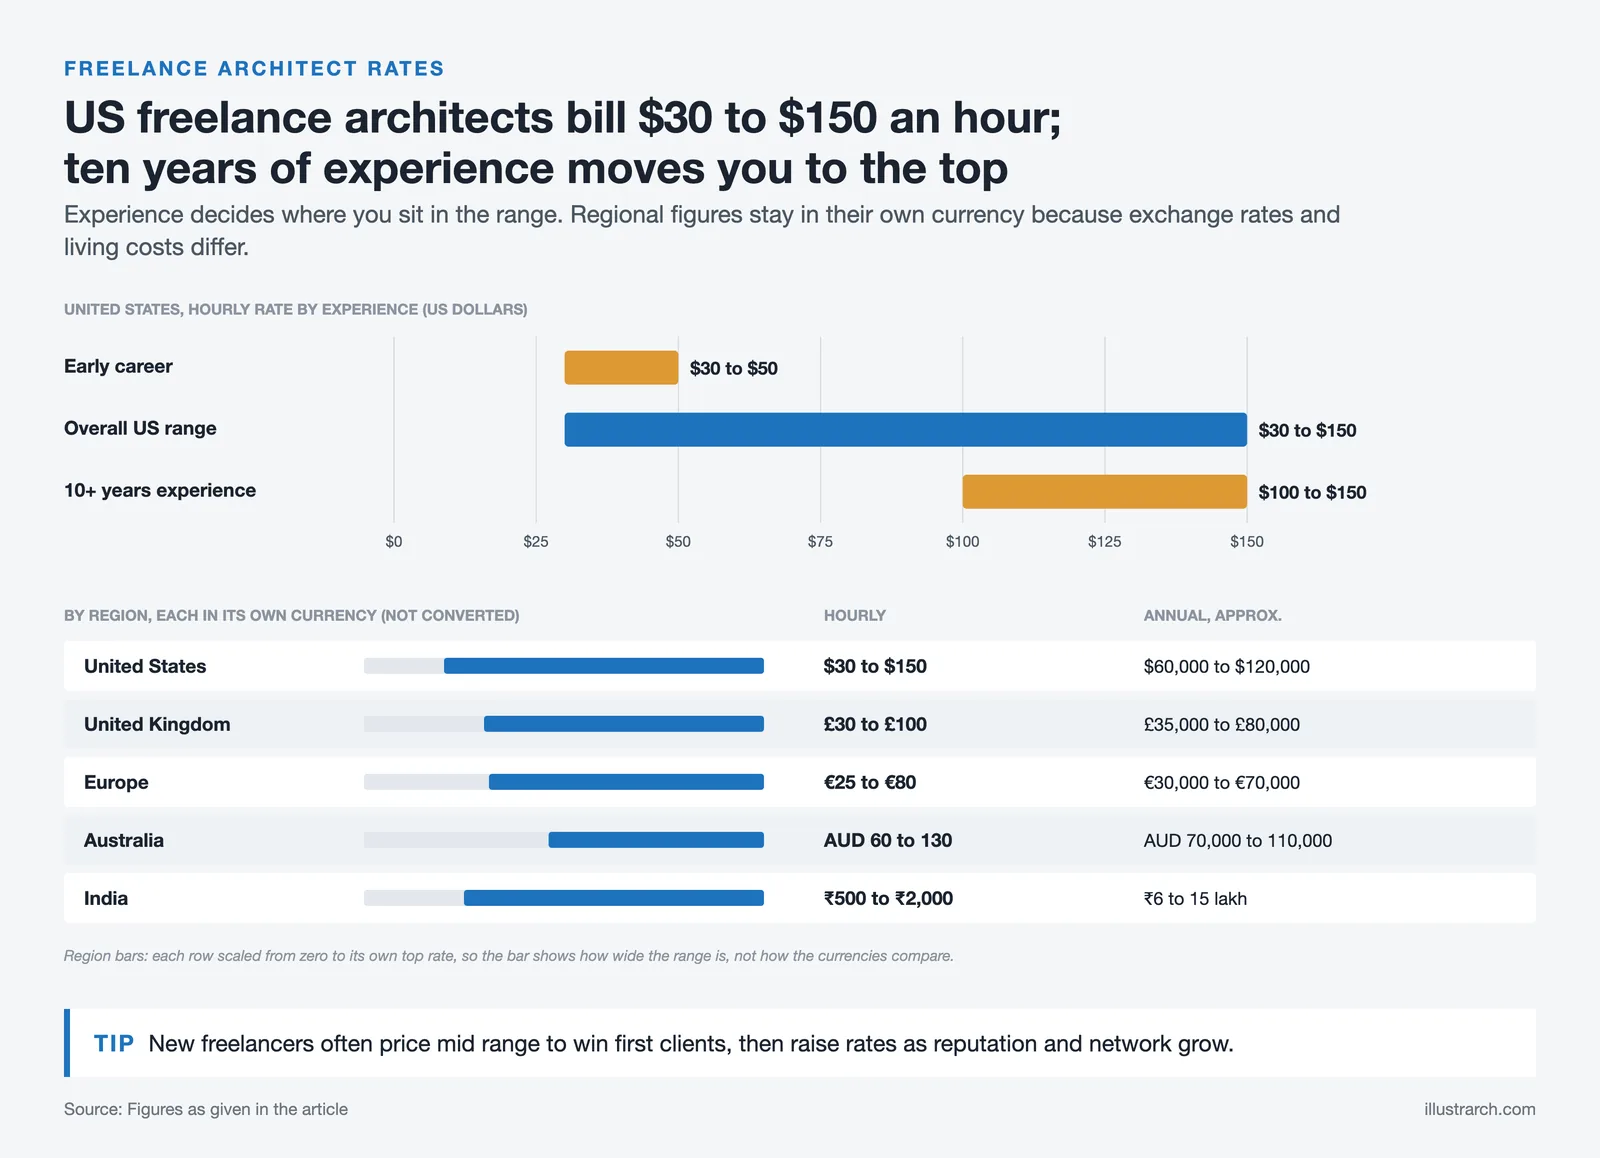The height and width of the screenshot is (1158, 1600).
Task: Click the 'United States' region name
Action: [145, 666]
